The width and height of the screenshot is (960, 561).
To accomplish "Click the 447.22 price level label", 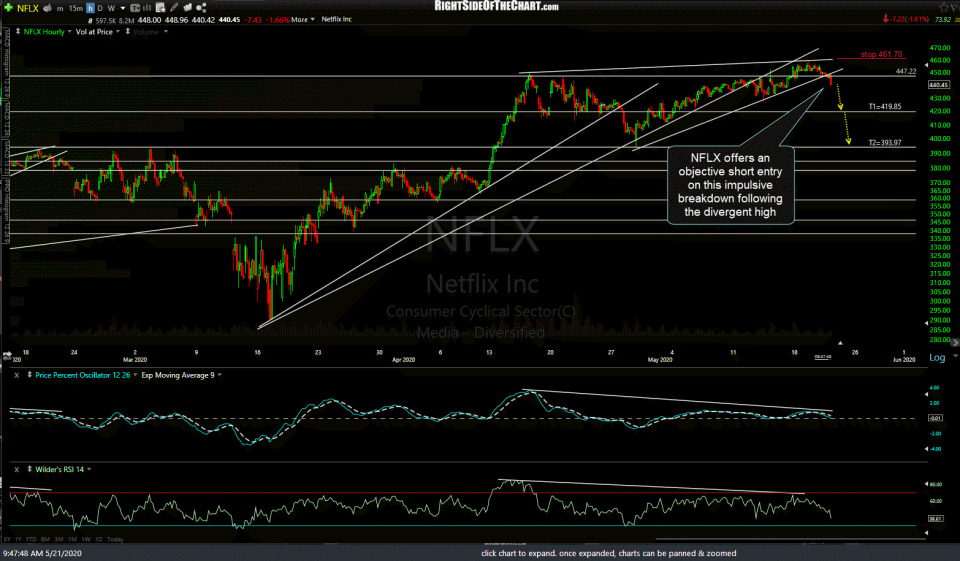I will pyautogui.click(x=906, y=72).
